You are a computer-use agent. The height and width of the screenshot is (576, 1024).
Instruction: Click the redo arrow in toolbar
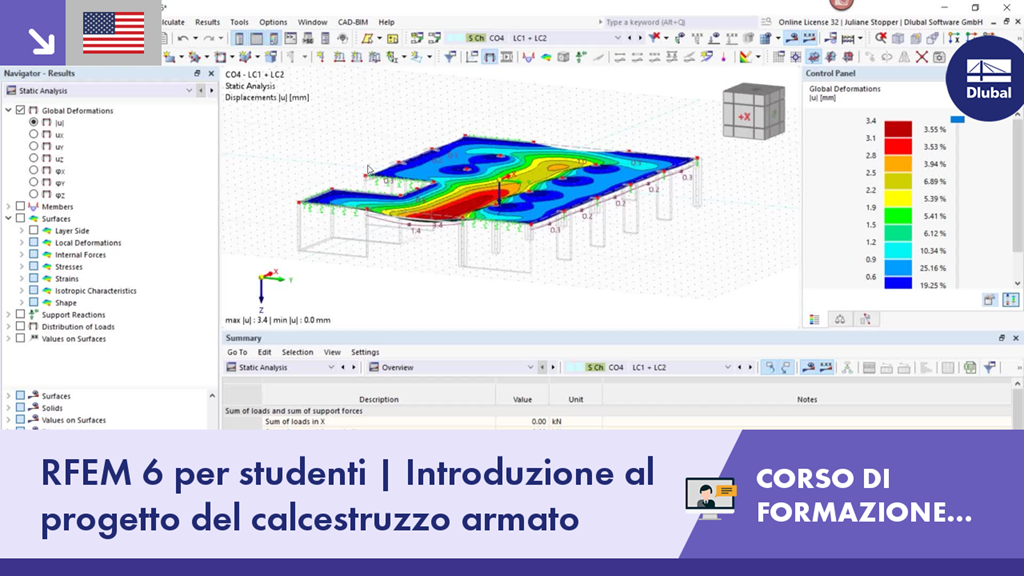coord(208,39)
